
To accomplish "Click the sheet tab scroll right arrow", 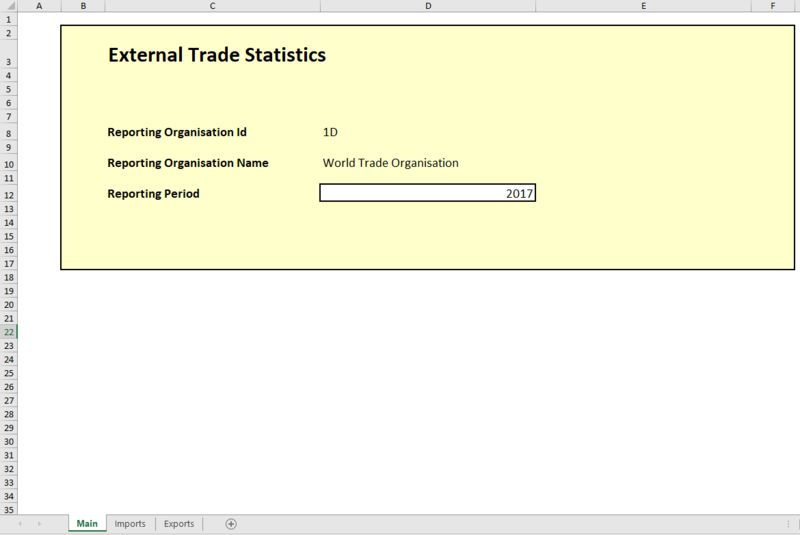I will (x=39, y=524).
